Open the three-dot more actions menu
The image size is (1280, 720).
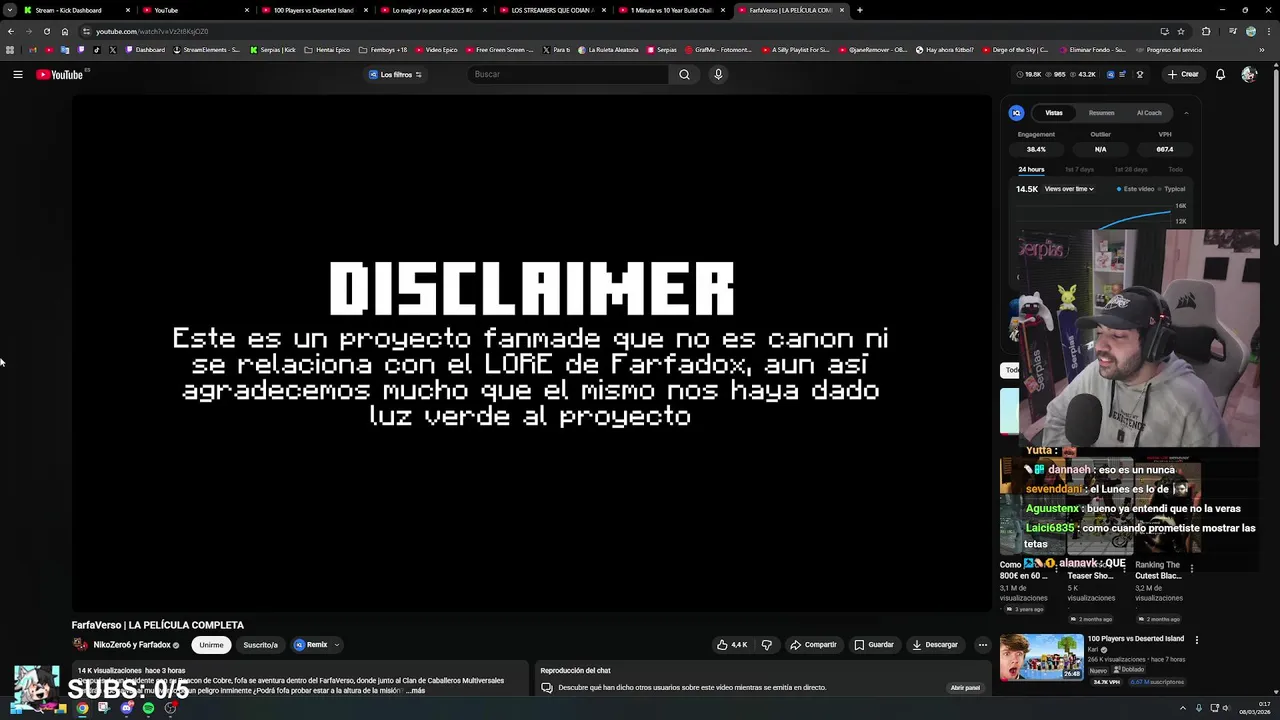pos(982,645)
